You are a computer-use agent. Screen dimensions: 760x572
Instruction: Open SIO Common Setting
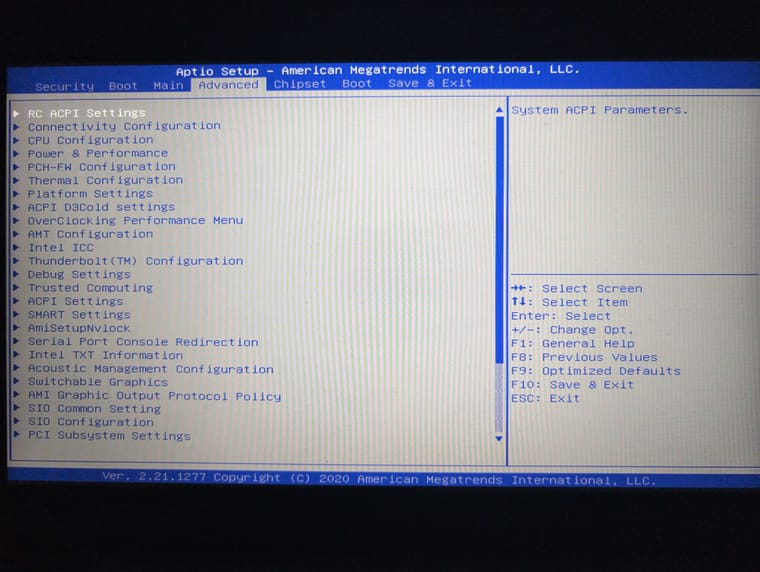point(94,409)
